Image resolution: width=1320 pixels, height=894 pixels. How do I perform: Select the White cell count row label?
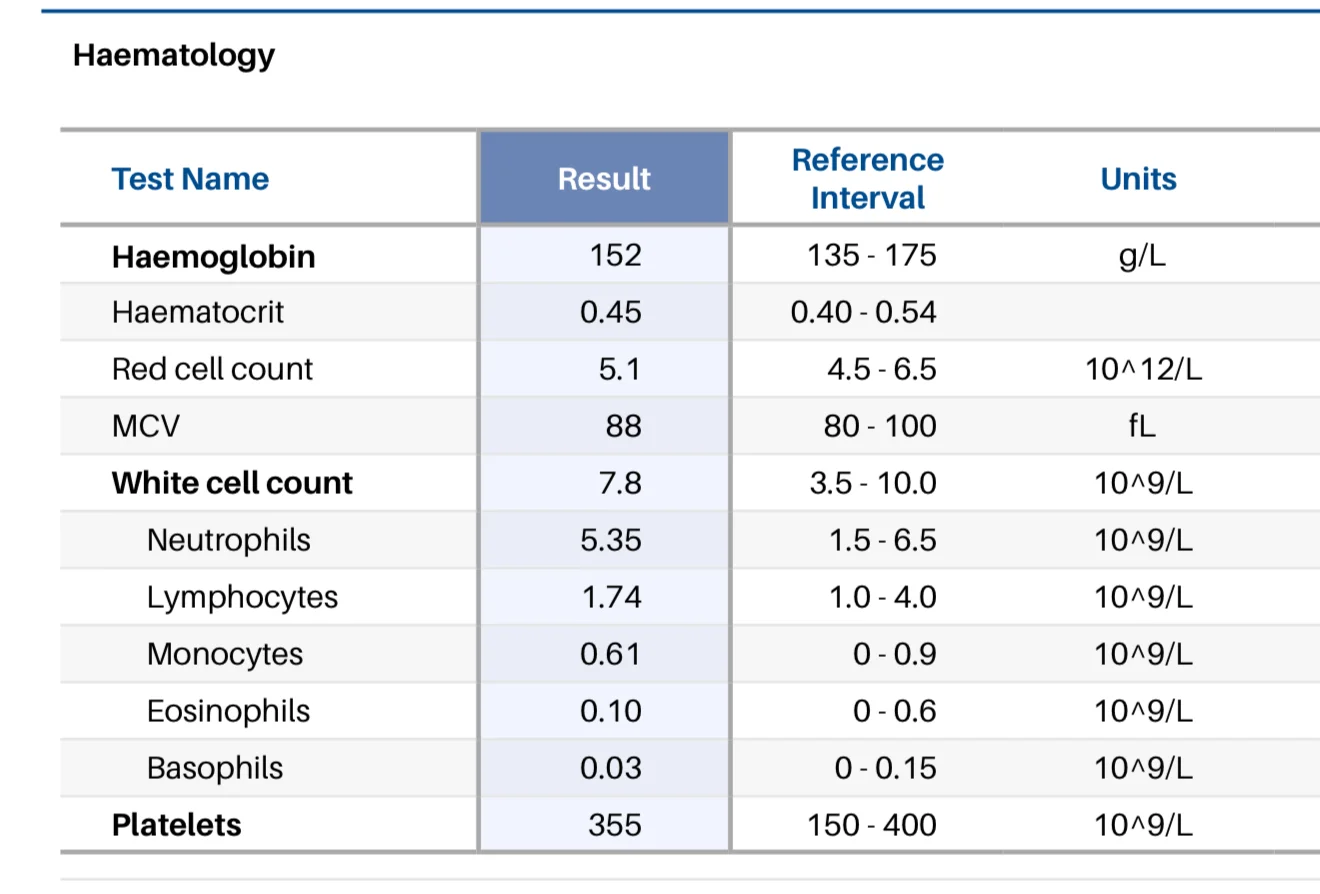coord(232,483)
